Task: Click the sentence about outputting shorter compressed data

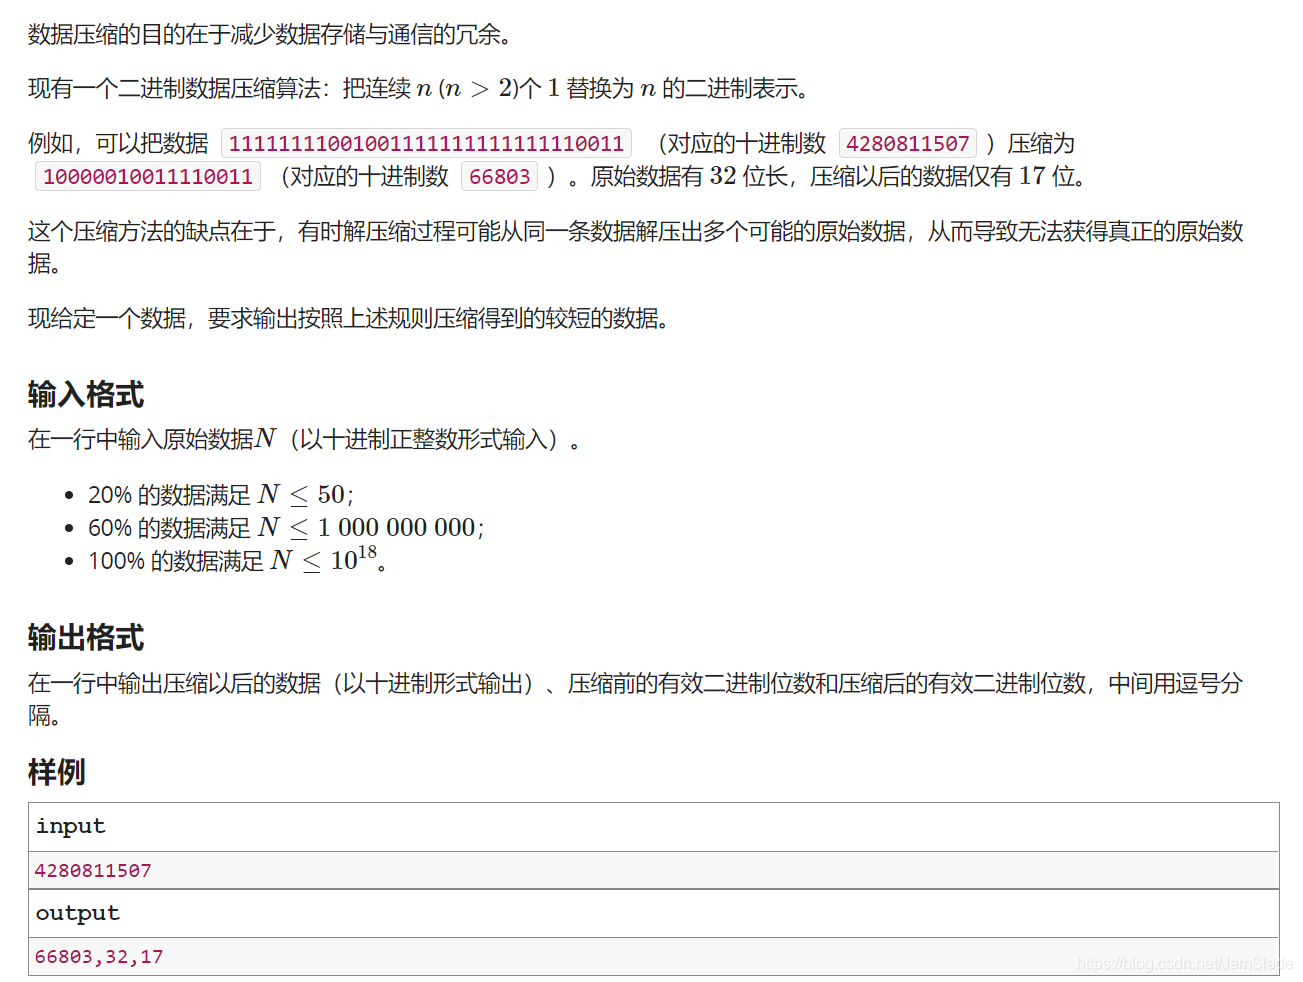Action: 350,319
